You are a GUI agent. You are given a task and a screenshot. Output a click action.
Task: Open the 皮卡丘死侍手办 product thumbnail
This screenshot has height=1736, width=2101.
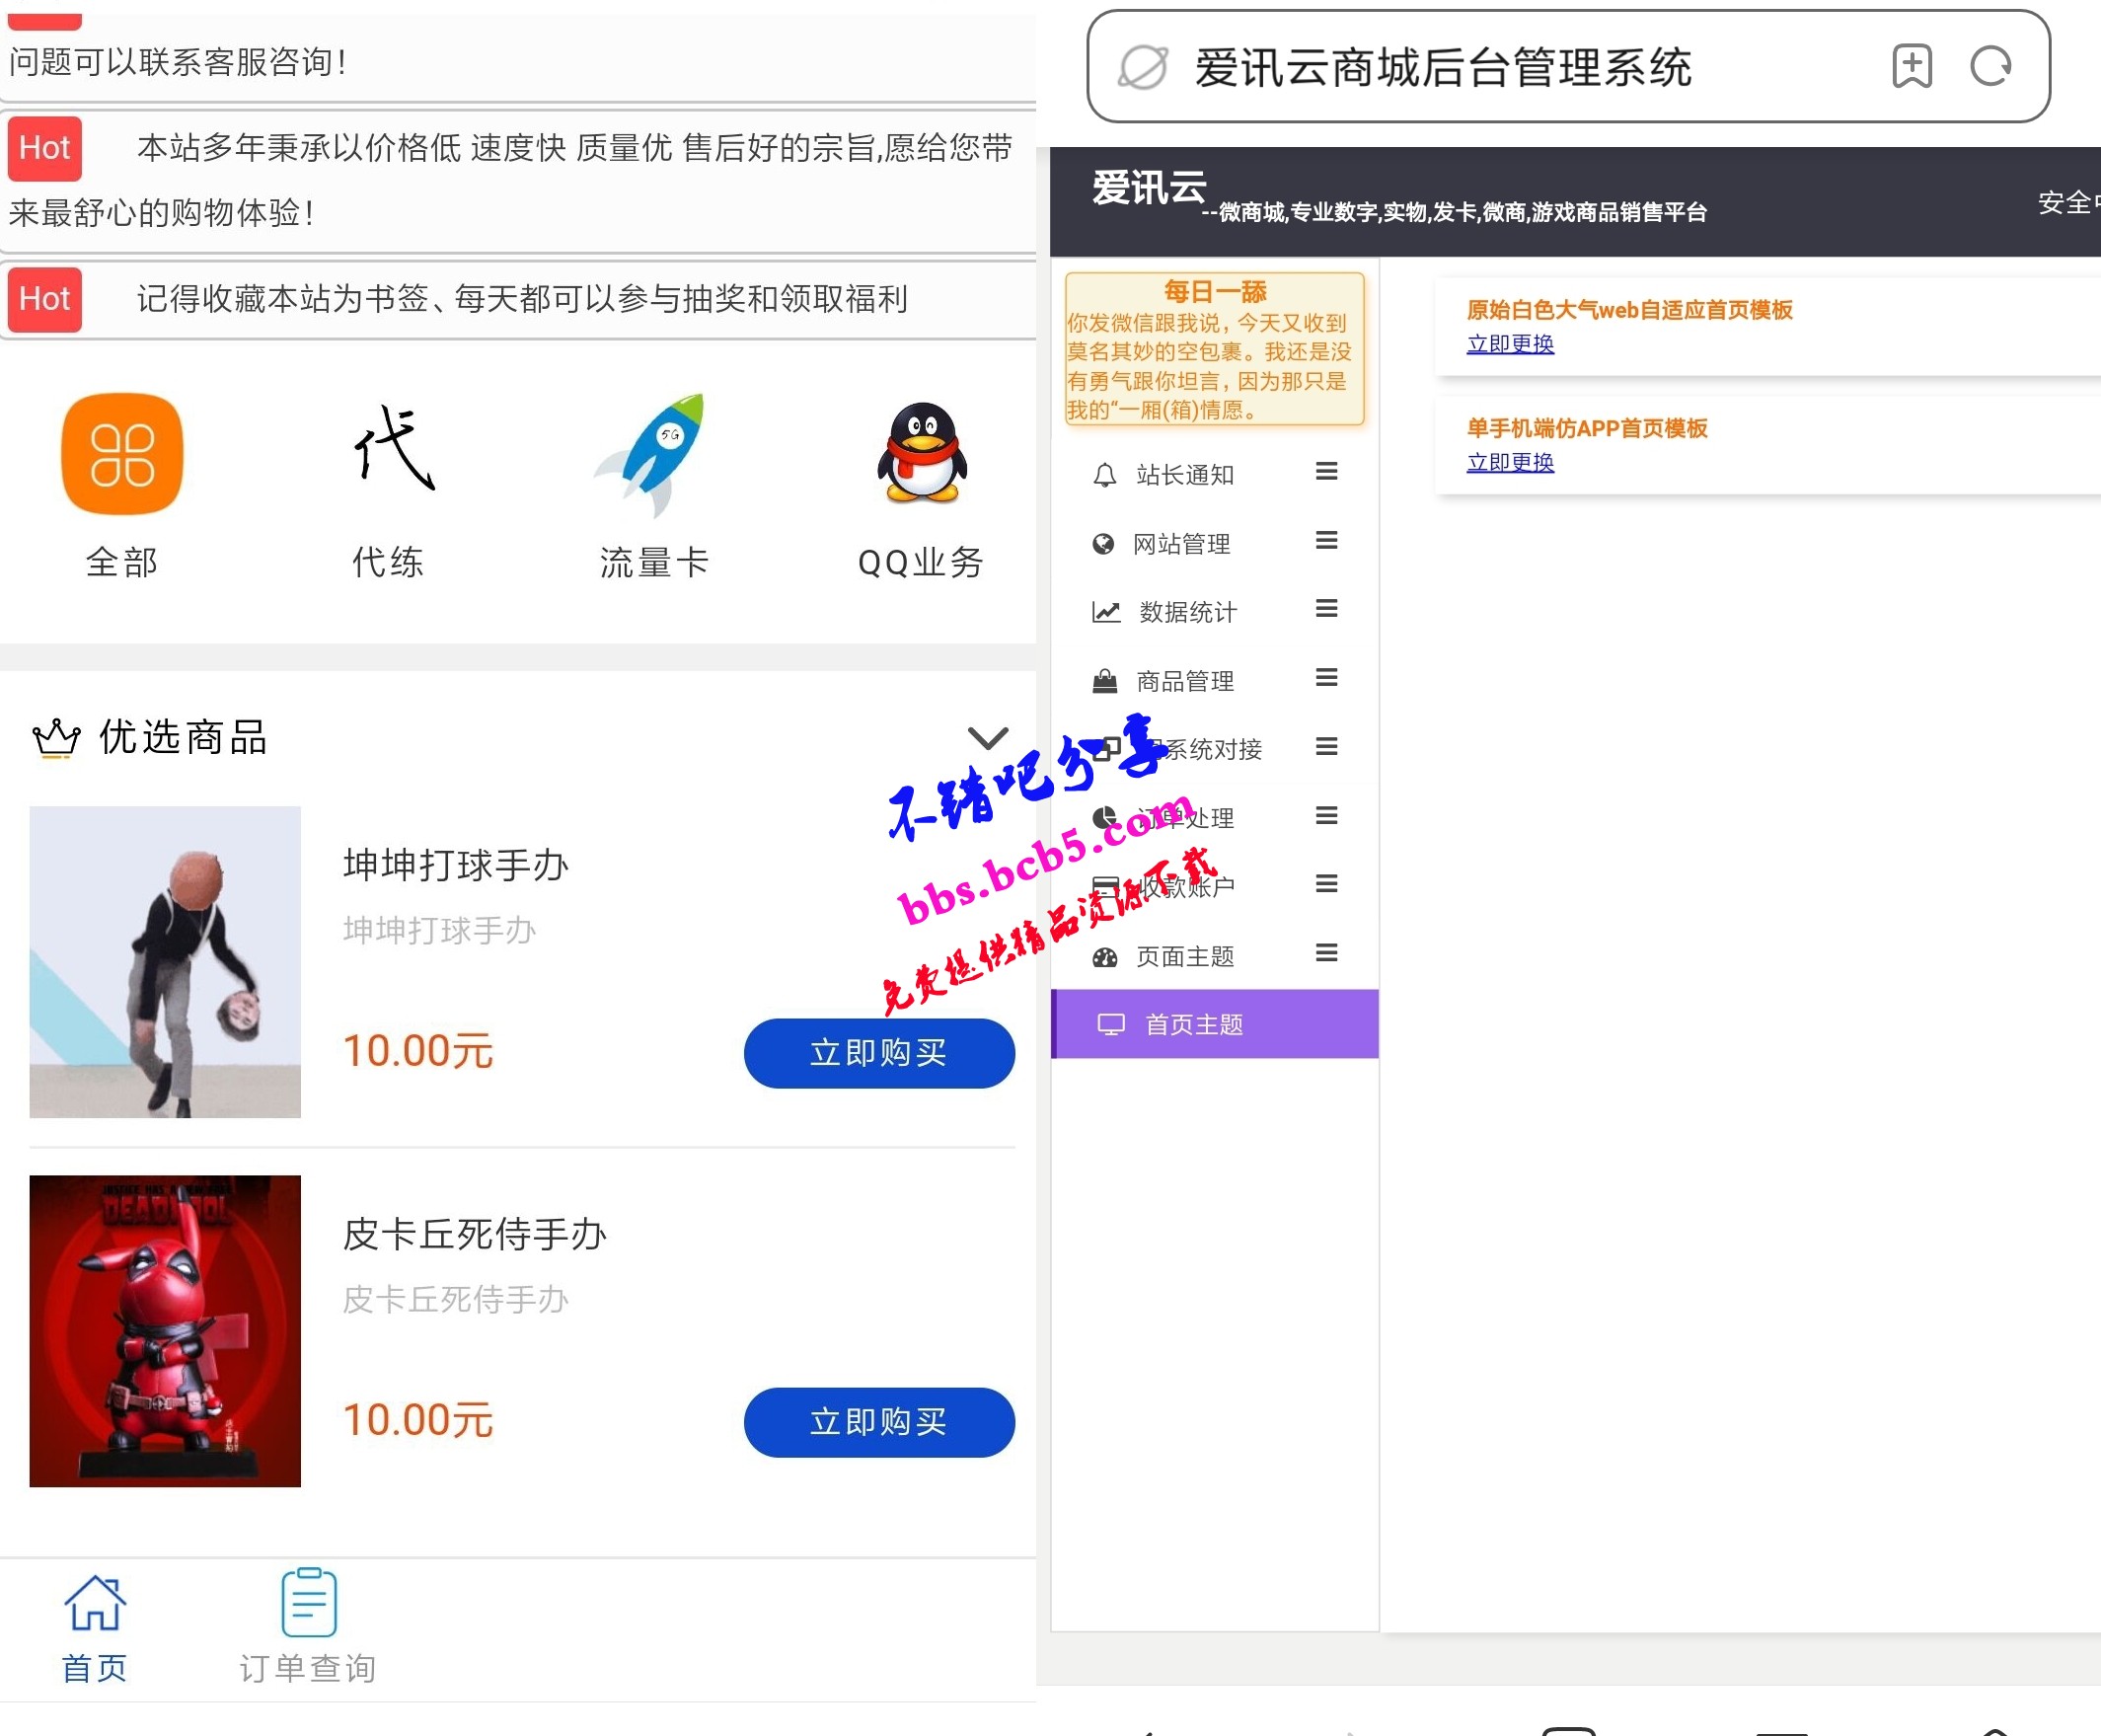click(x=165, y=1331)
